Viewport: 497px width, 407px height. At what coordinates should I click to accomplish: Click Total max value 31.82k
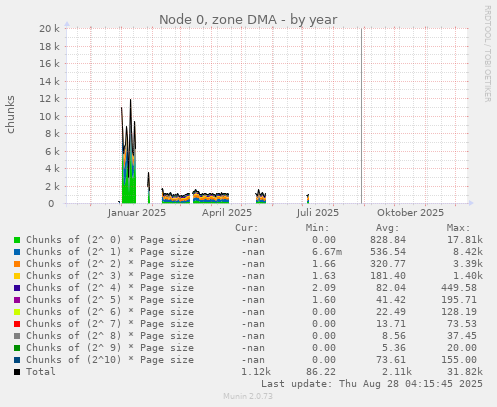(465, 372)
